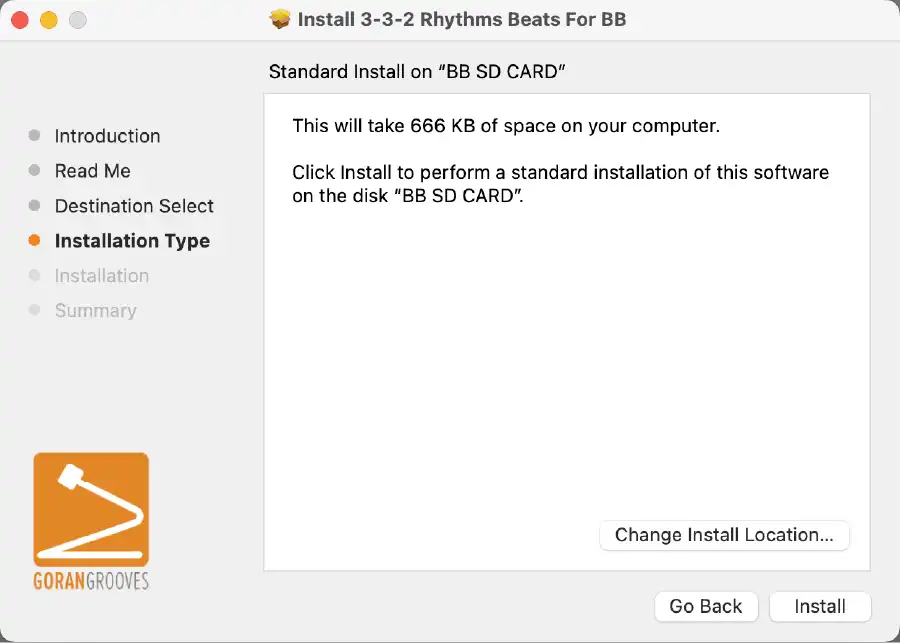Select the Read Me step

coord(92,171)
